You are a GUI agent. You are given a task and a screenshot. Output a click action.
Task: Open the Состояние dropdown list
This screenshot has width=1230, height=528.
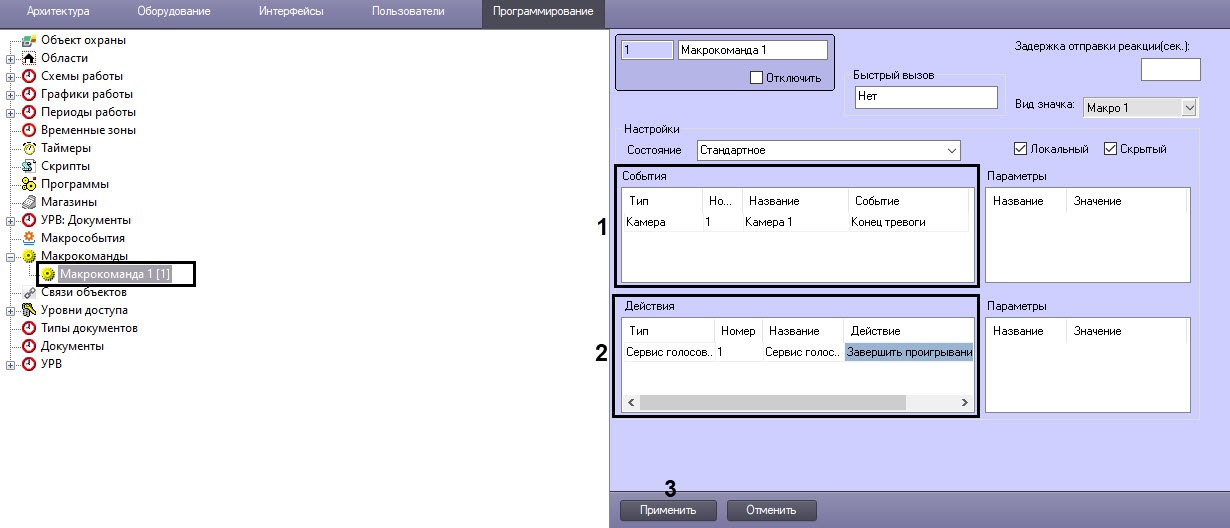coord(951,150)
